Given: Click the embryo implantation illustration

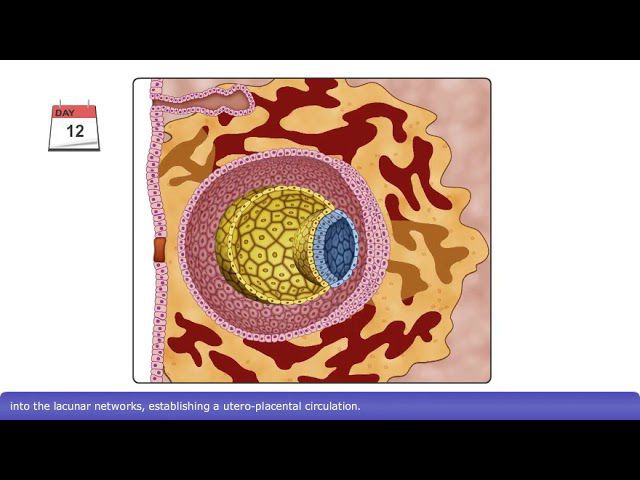Looking at the screenshot, I should 312,231.
